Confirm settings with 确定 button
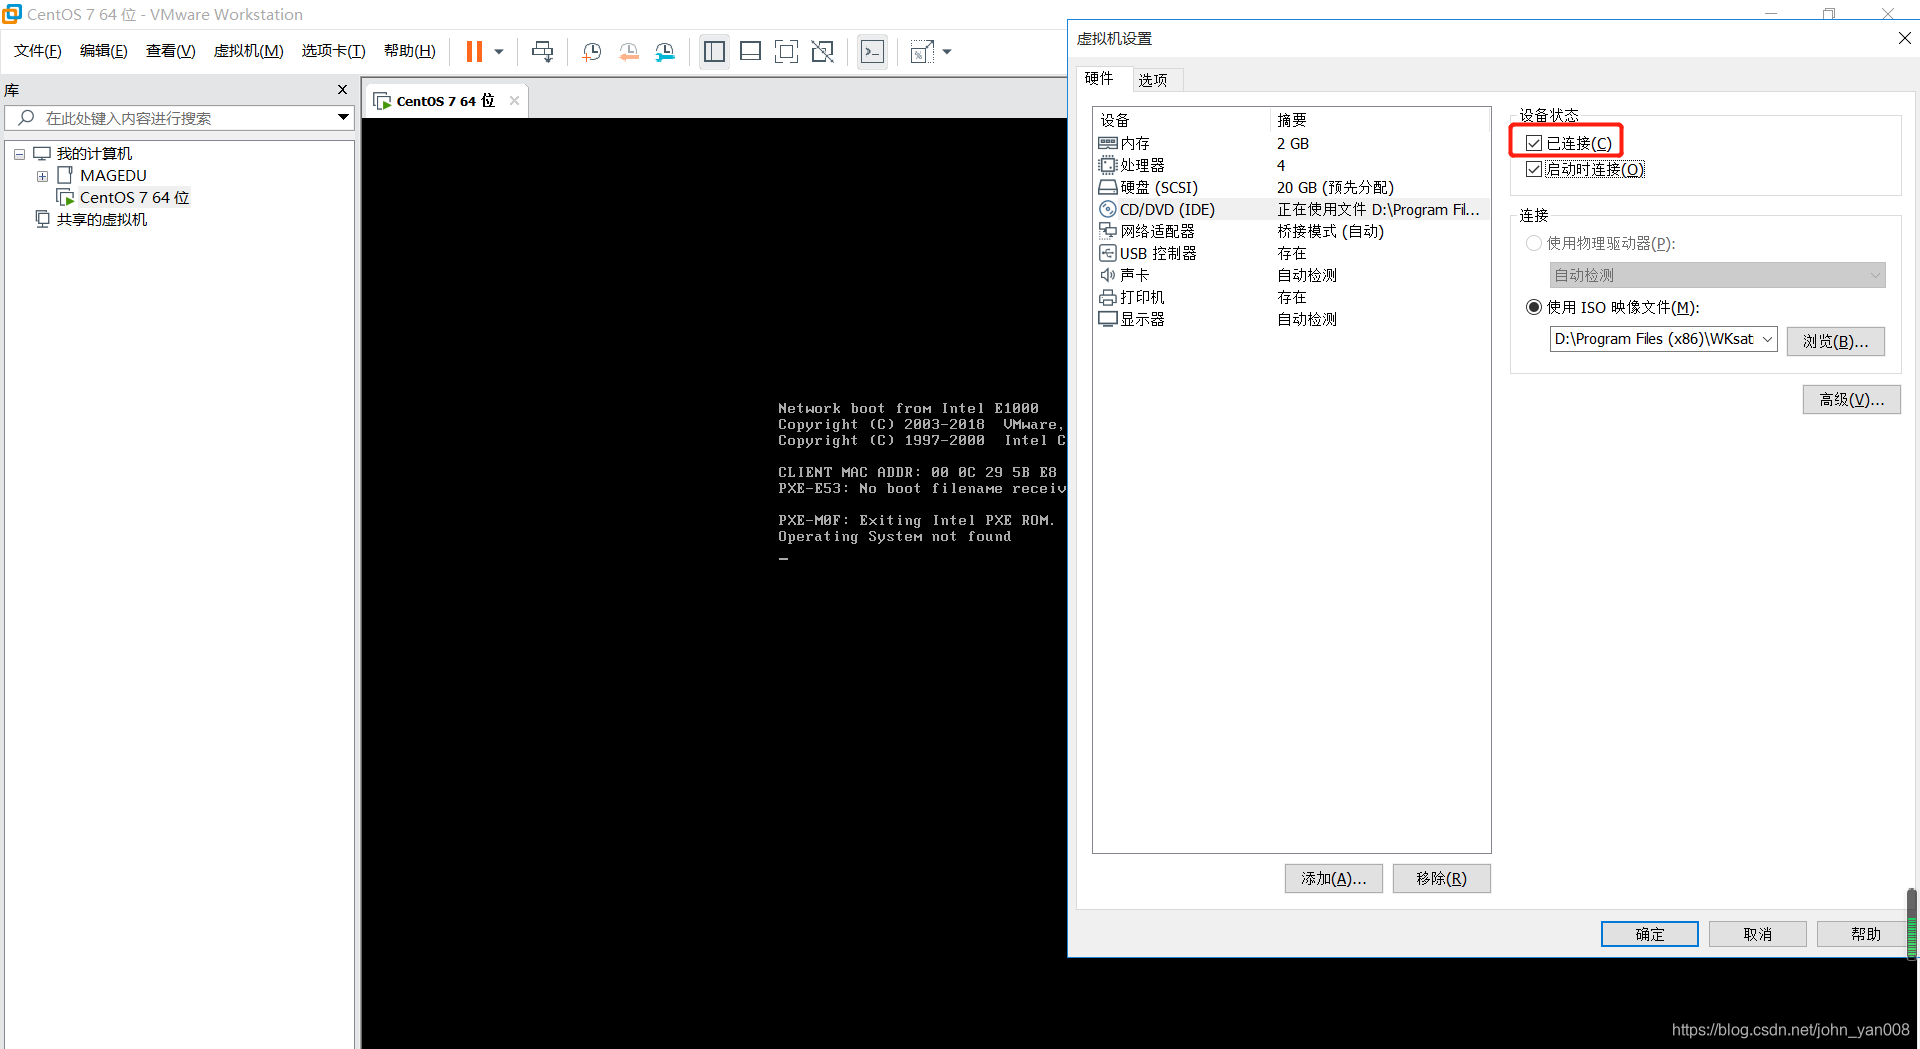This screenshot has height=1049, width=1920. (x=1650, y=934)
